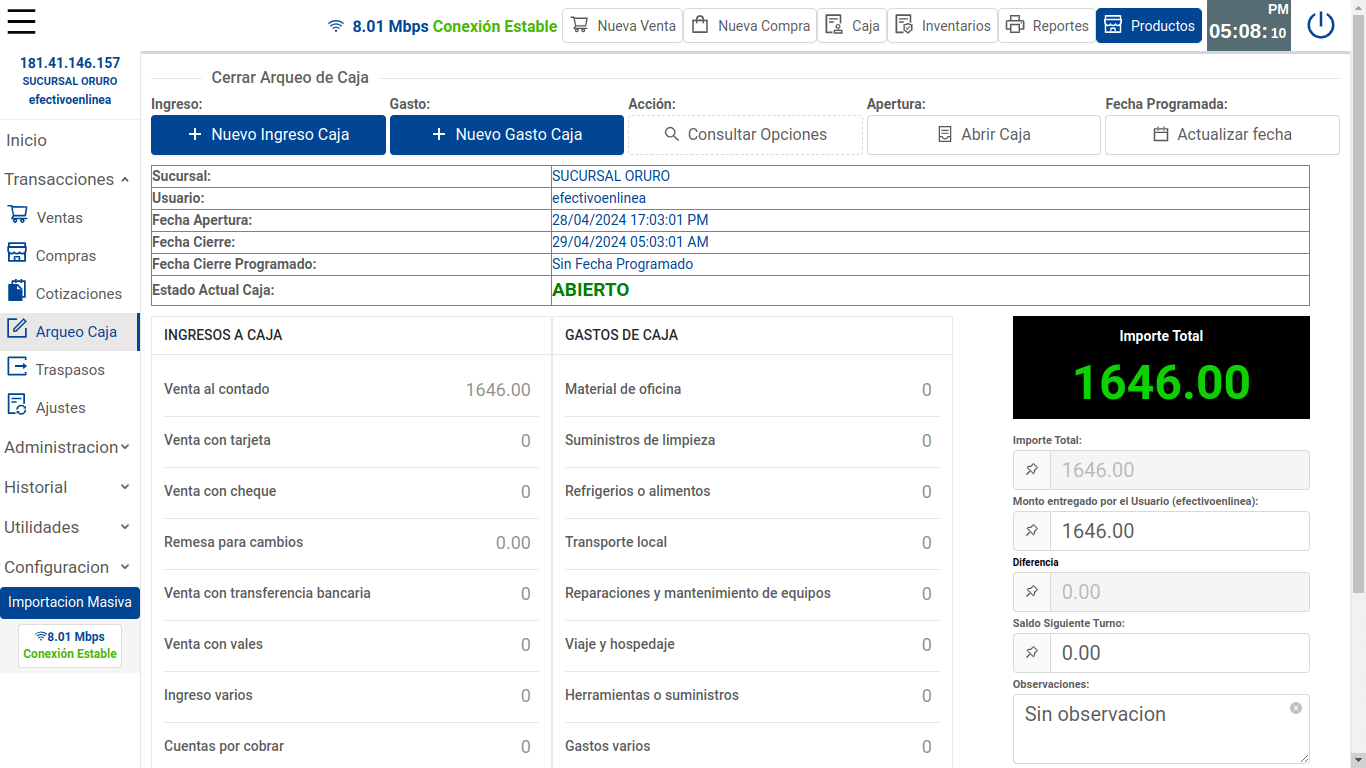Open Nueva Venta

(623, 26)
